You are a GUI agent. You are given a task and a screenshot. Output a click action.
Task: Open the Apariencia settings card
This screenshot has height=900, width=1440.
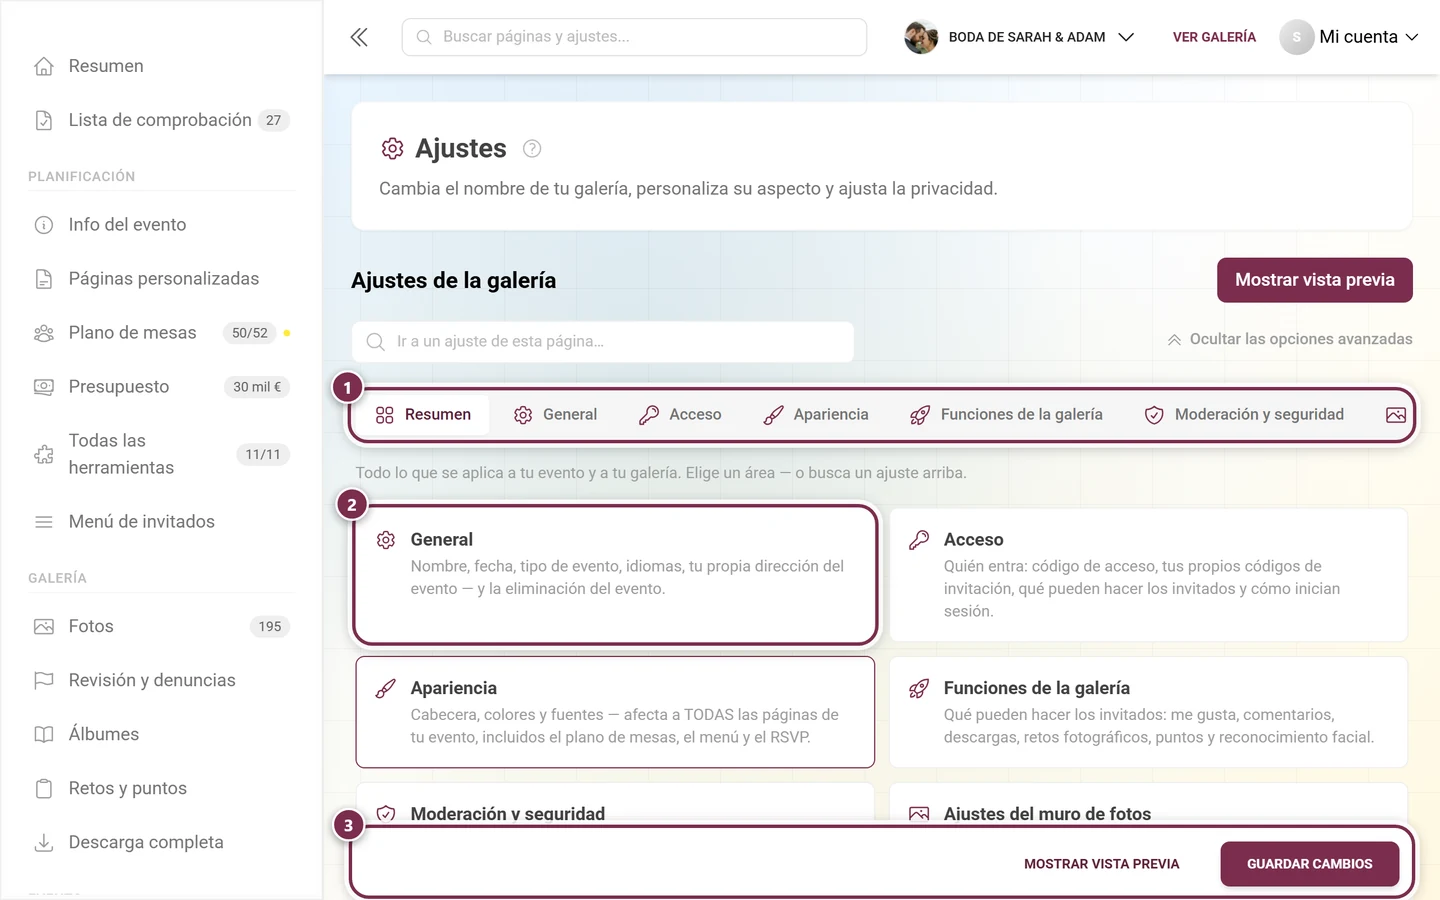coord(615,712)
